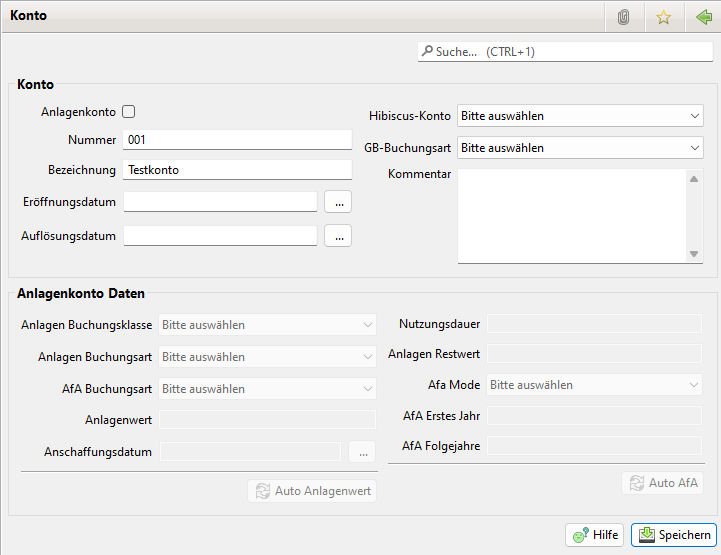Open the Hibiscus-Konto dropdown
721x555 pixels.
(580, 116)
